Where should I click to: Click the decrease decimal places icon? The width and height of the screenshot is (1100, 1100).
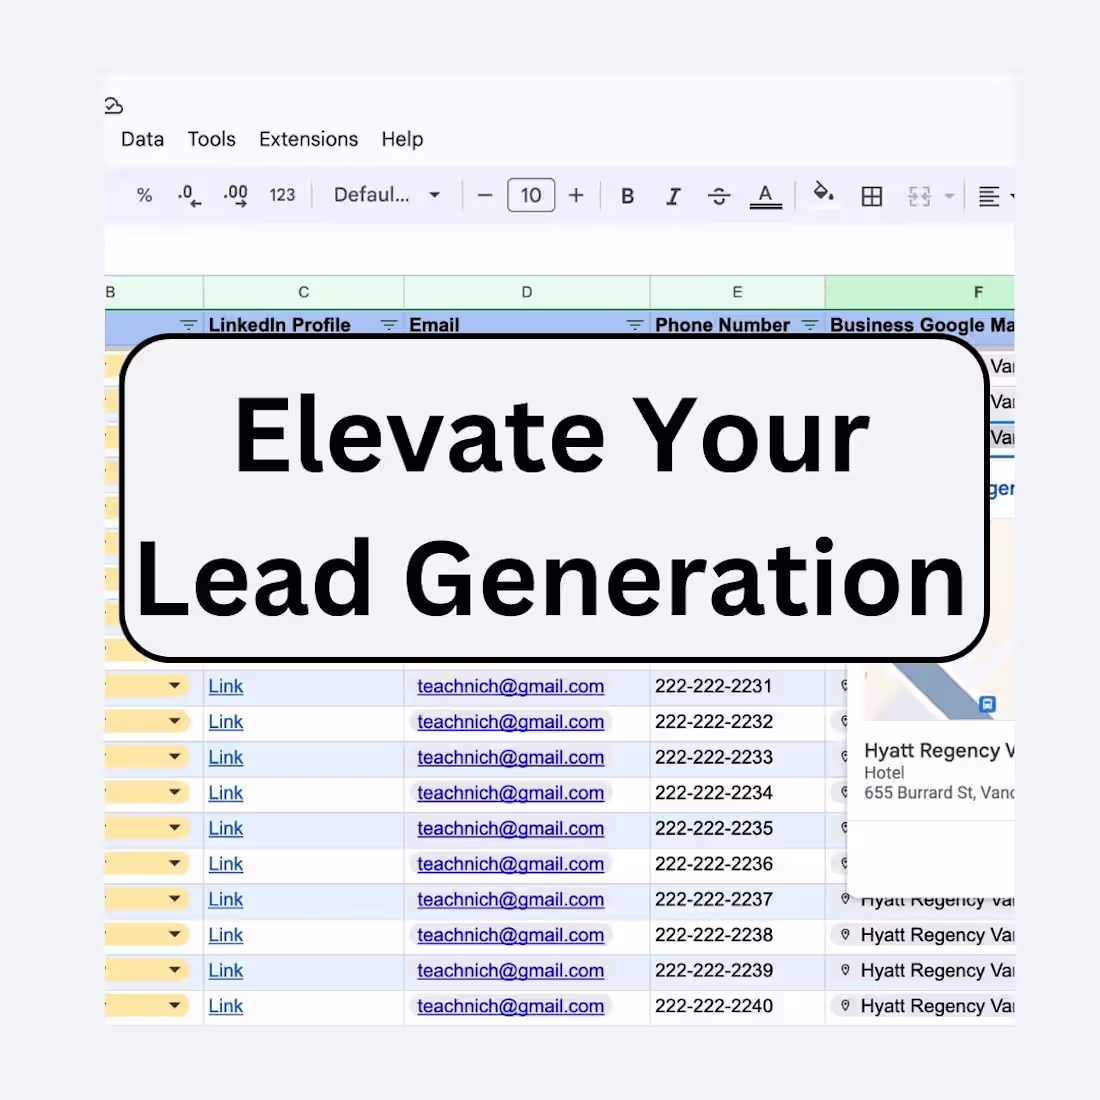pyautogui.click(x=189, y=195)
